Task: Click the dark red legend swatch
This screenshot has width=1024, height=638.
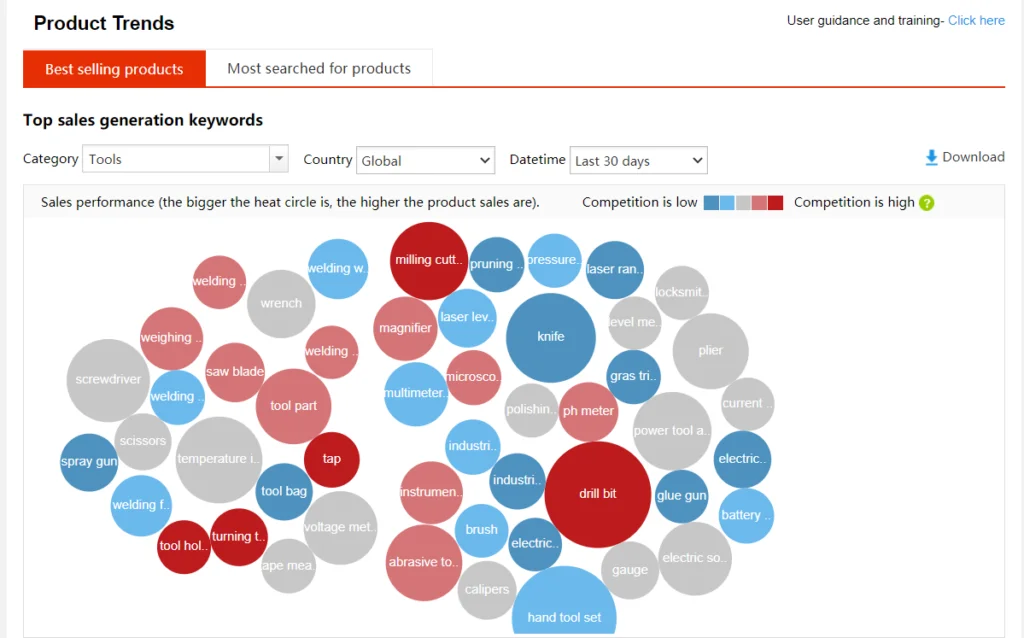Action: click(775, 203)
